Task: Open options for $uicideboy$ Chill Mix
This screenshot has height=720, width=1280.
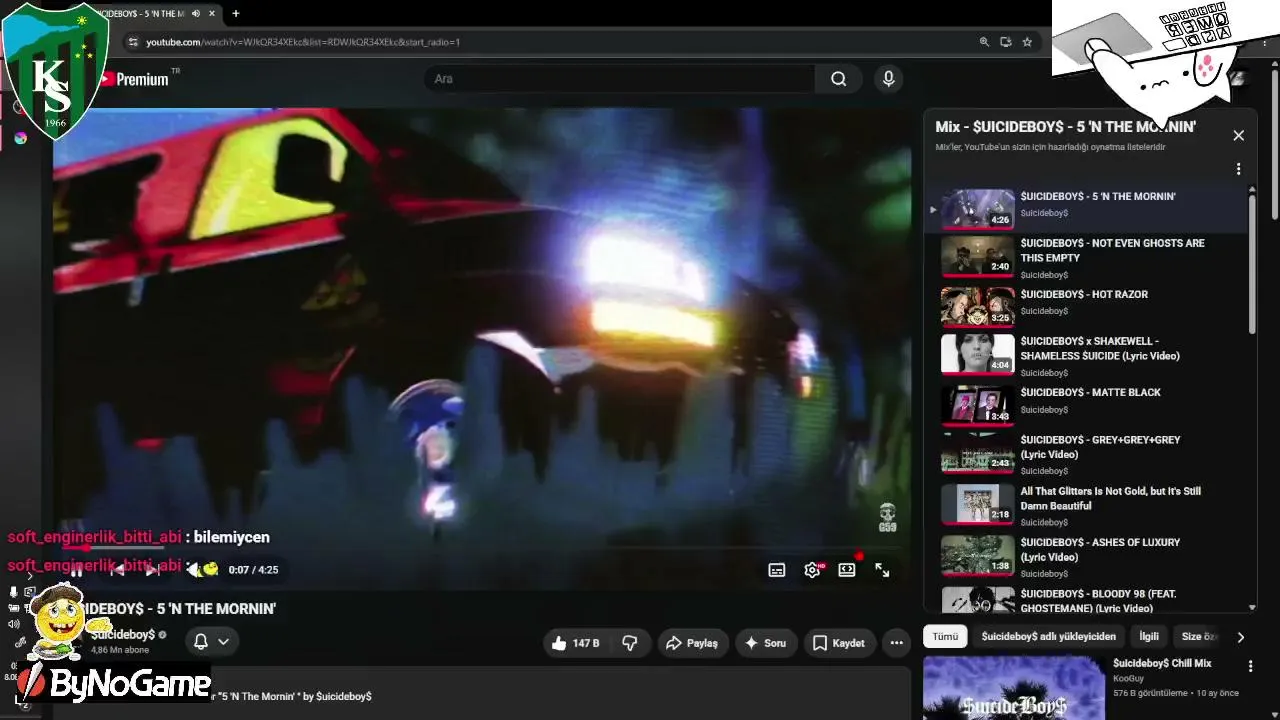Action: point(1250,666)
